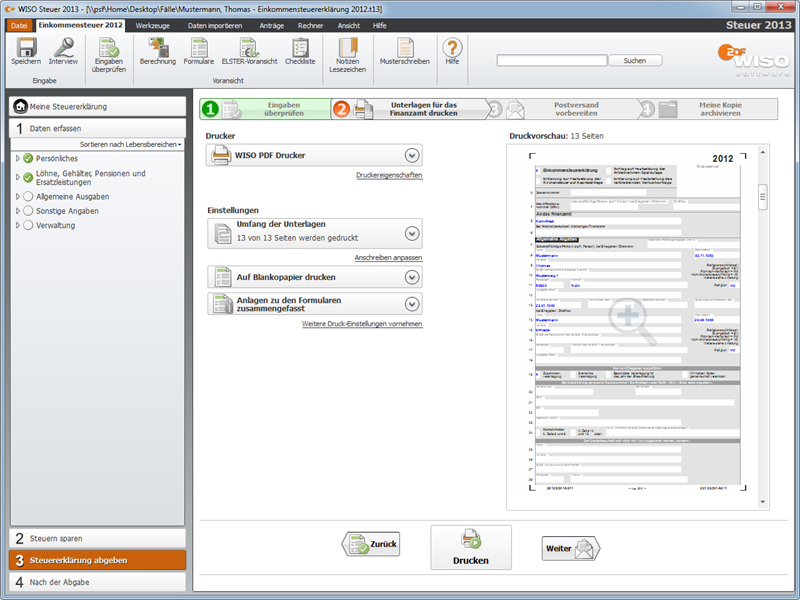Open the Anschreiben anpassen link

pyautogui.click(x=388, y=258)
